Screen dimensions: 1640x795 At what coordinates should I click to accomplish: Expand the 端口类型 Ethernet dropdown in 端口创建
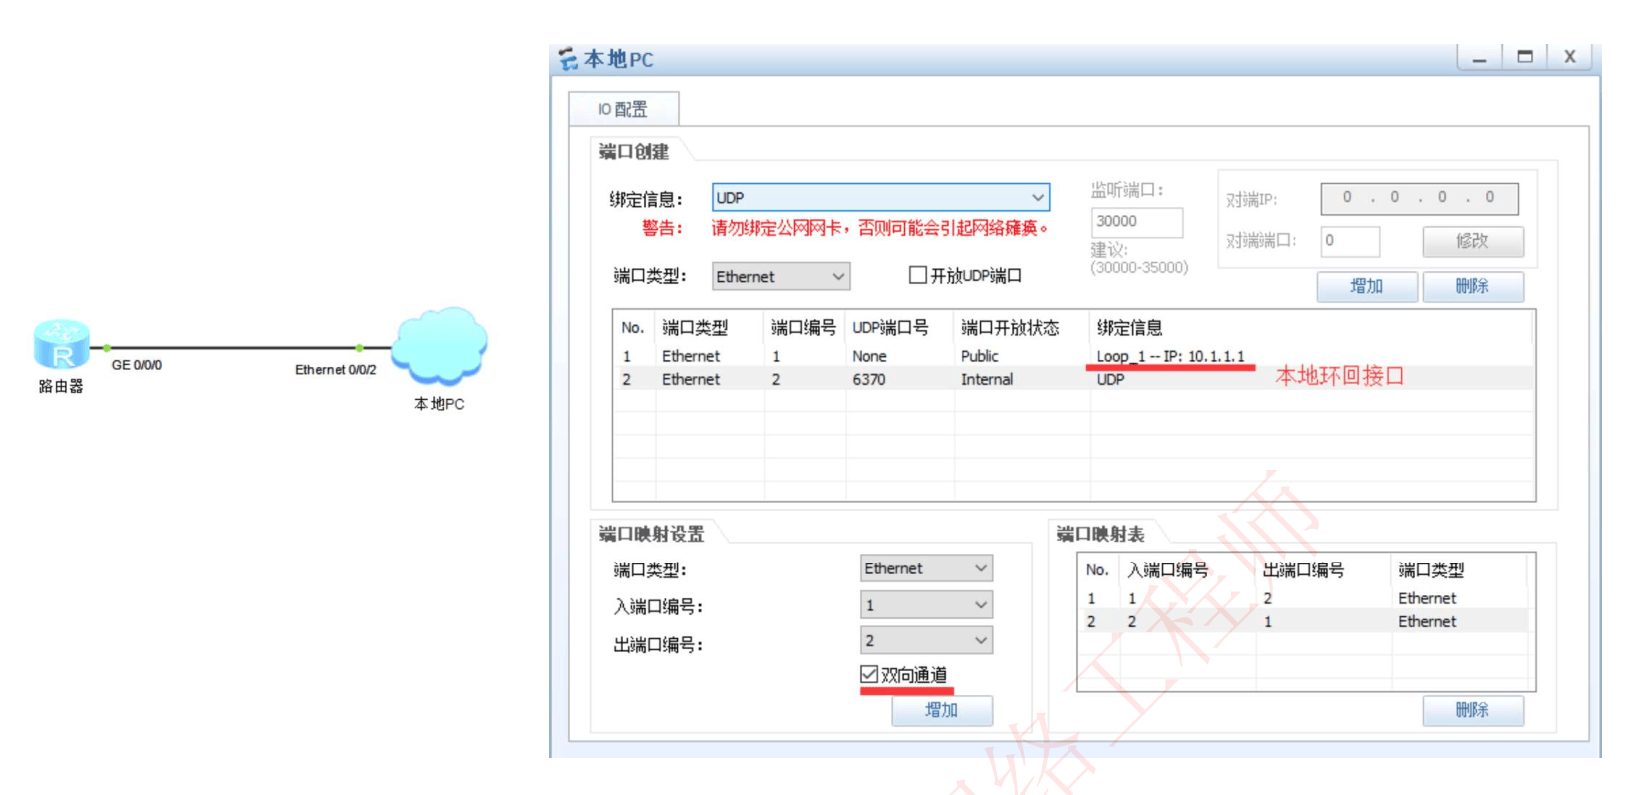coord(781,276)
